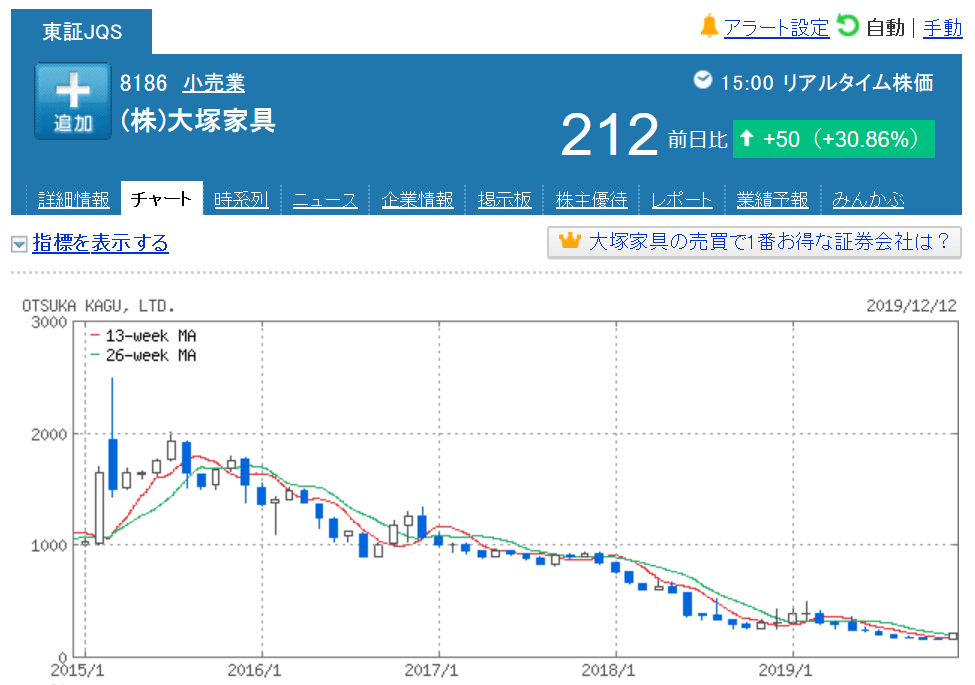Click the 1000 y-axis label

(49, 546)
